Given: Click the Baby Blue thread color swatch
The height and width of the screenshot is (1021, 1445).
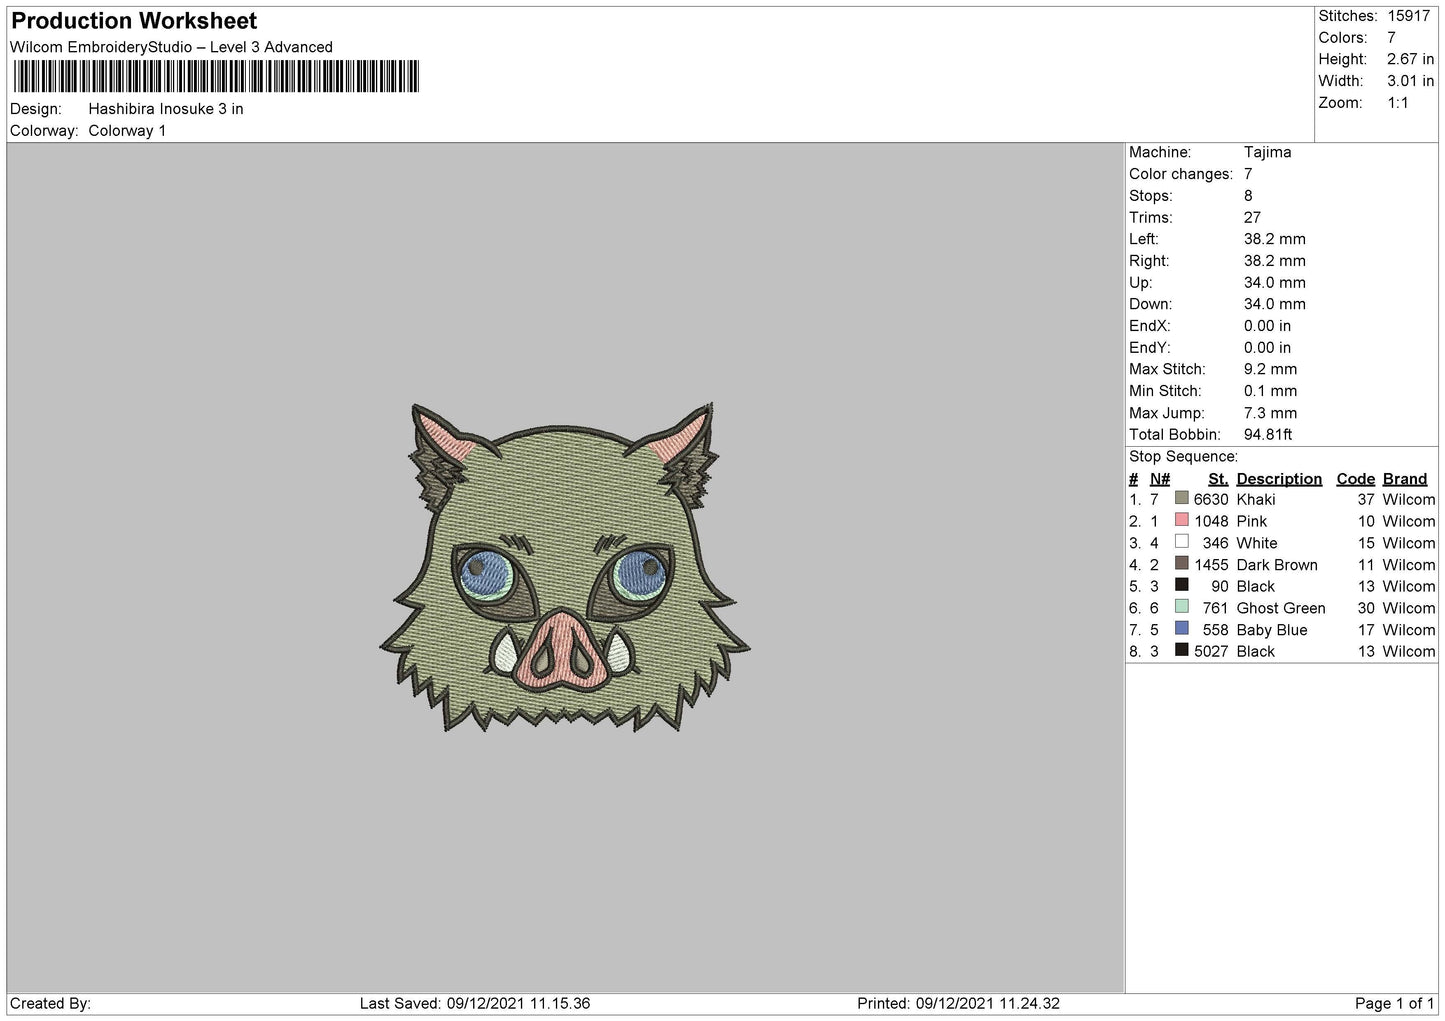Looking at the screenshot, I should tap(1182, 629).
